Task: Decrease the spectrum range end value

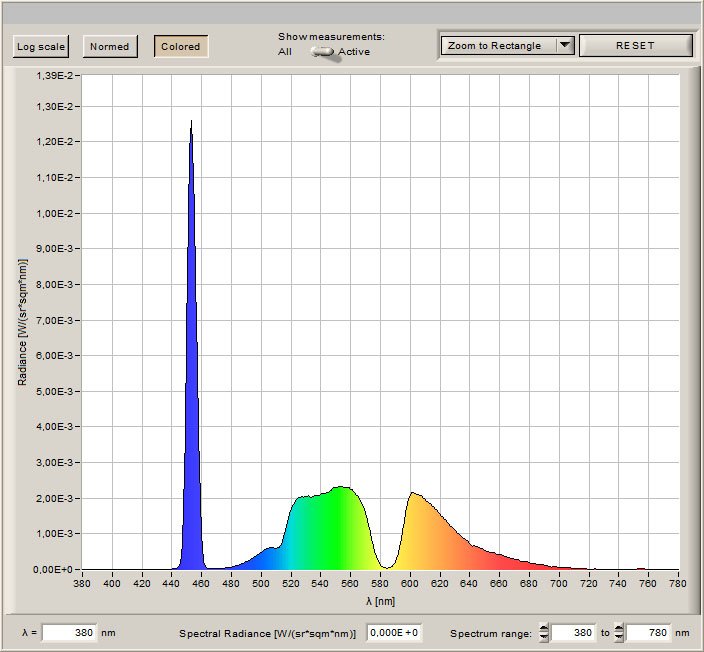Action: (x=620, y=638)
